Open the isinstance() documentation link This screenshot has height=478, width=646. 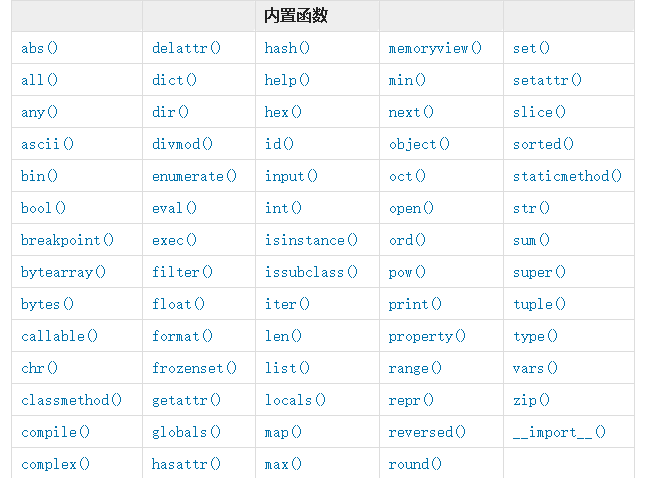[x=311, y=240]
